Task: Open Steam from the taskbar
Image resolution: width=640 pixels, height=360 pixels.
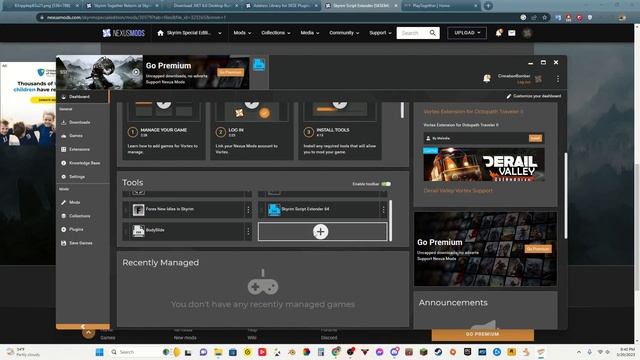Action: (x=438, y=352)
